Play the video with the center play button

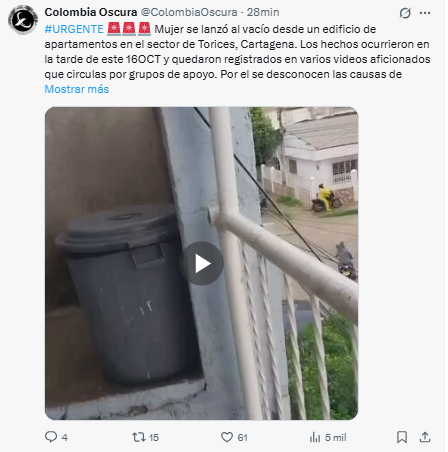(x=201, y=263)
